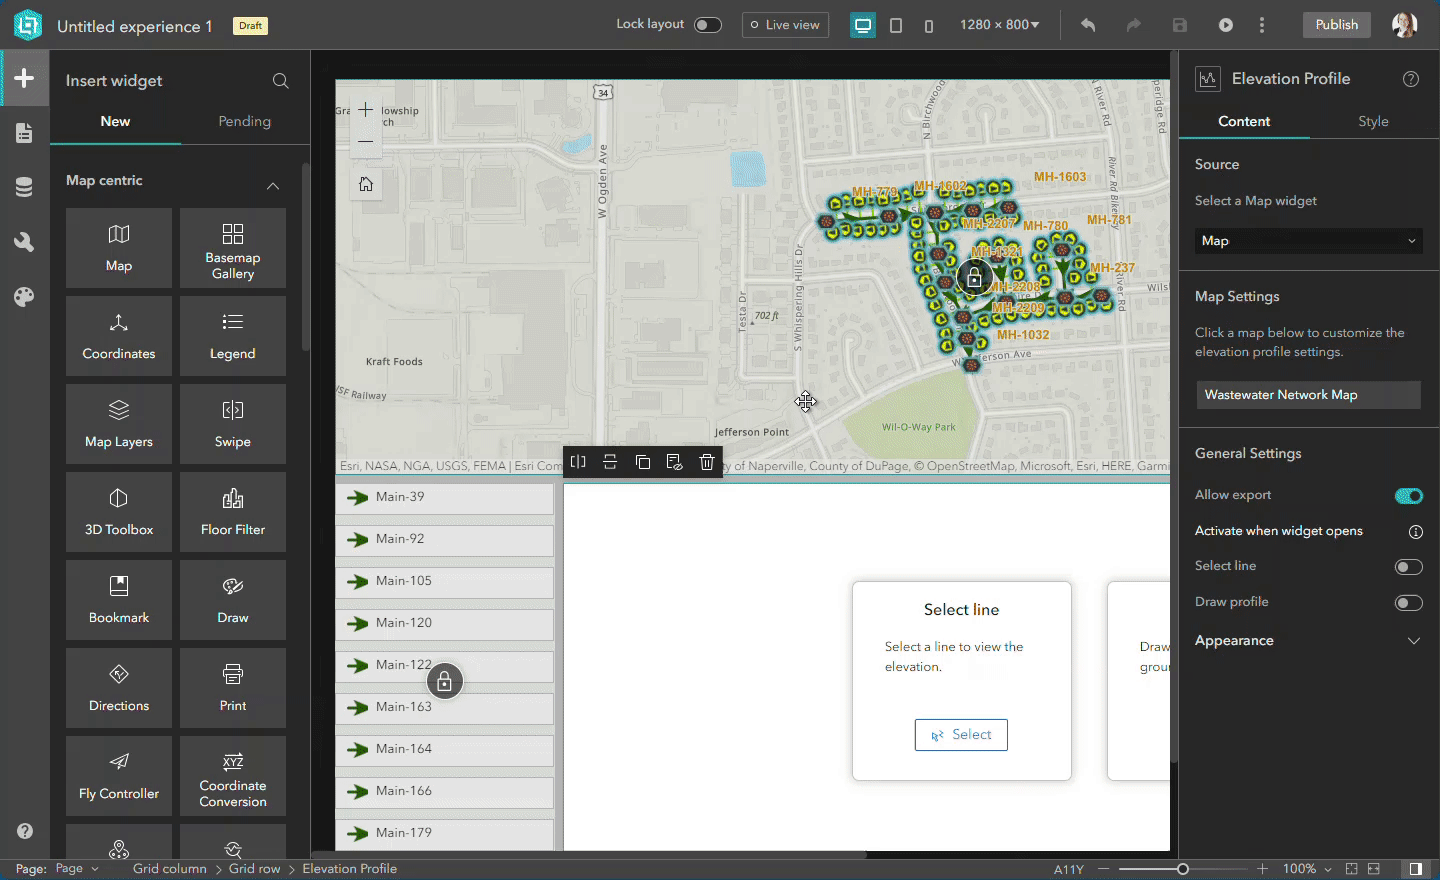This screenshot has width=1440, height=880.
Task: Enable the Select line toggle
Action: click(x=1409, y=566)
